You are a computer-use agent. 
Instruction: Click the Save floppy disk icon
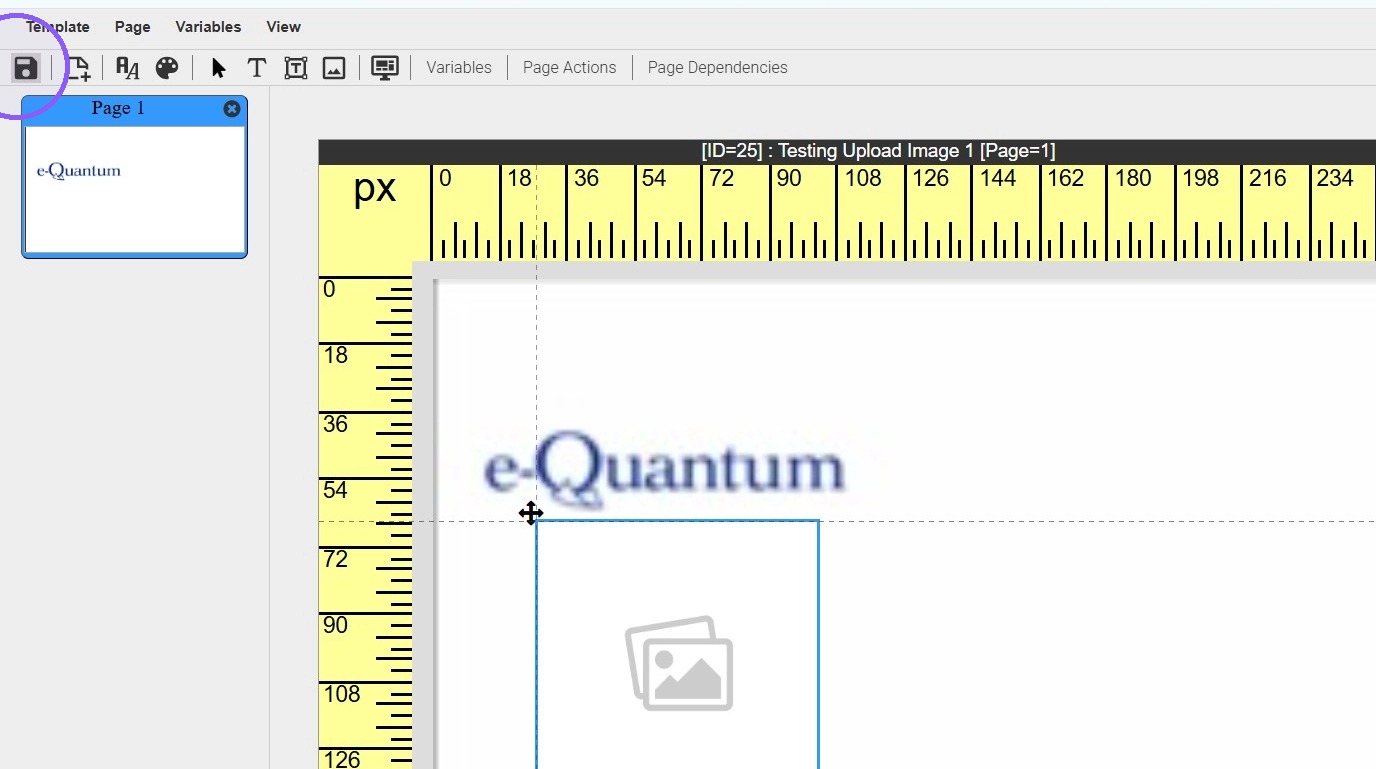click(25, 68)
